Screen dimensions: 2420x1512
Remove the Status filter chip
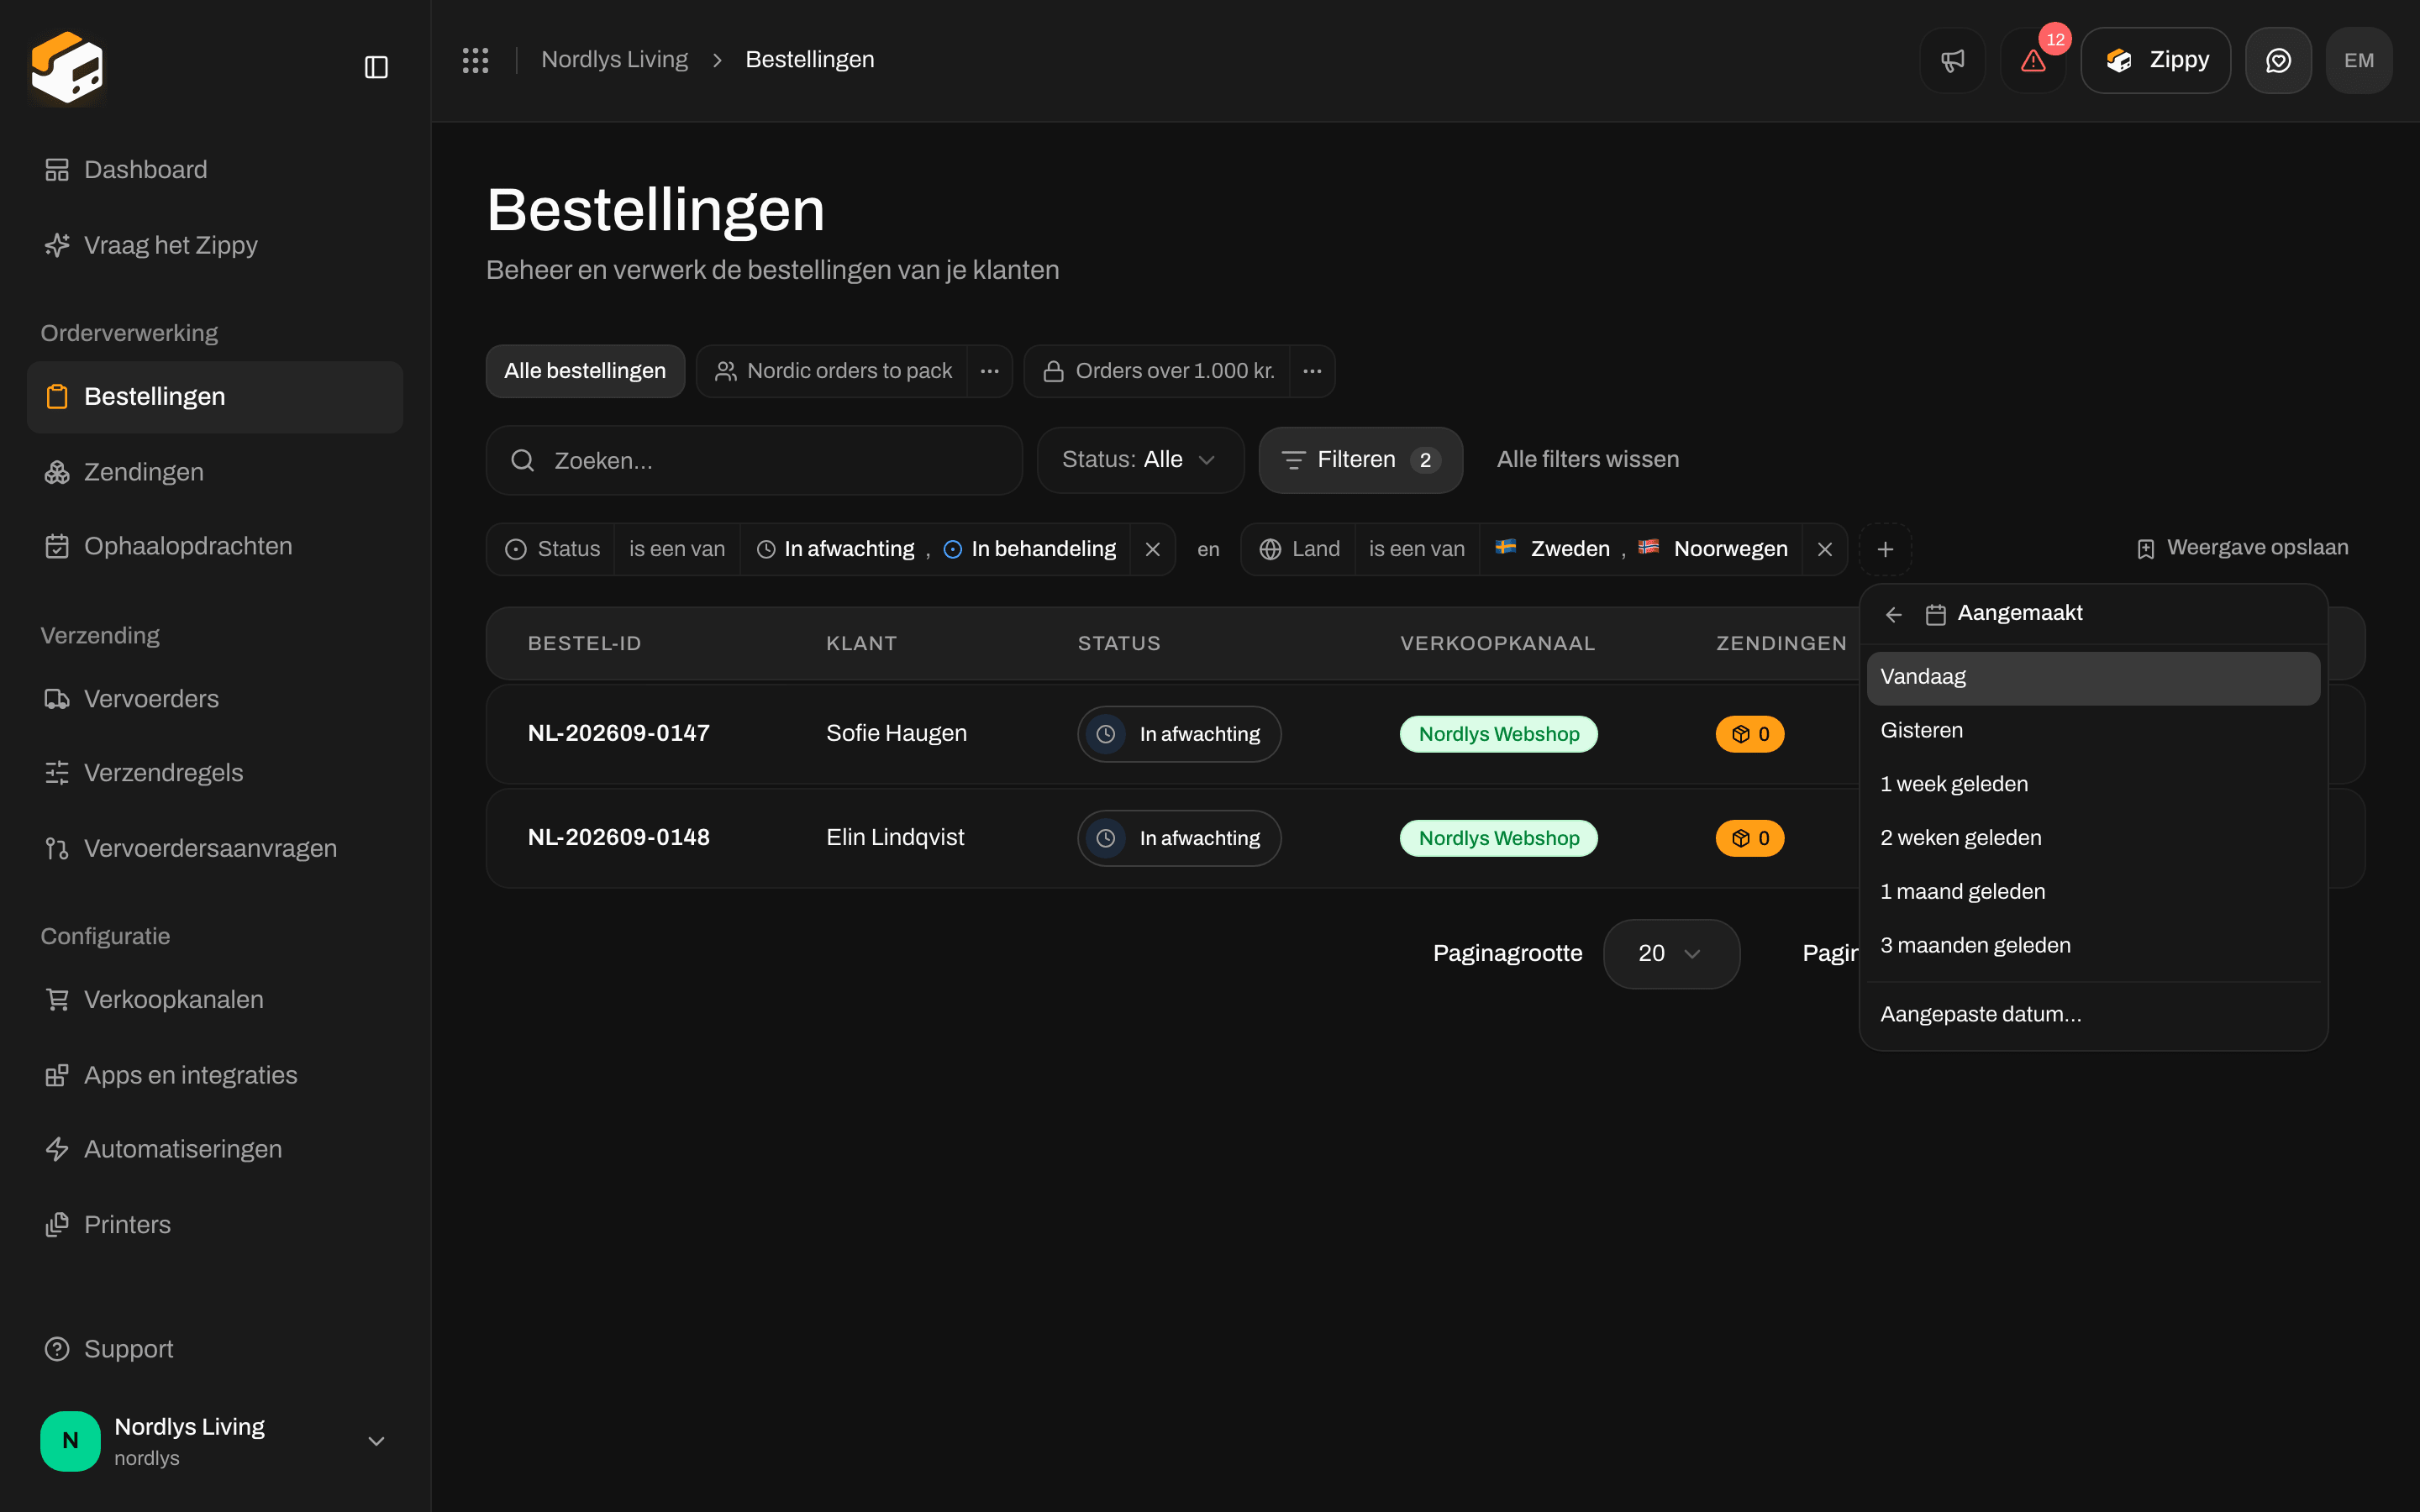tap(1152, 549)
